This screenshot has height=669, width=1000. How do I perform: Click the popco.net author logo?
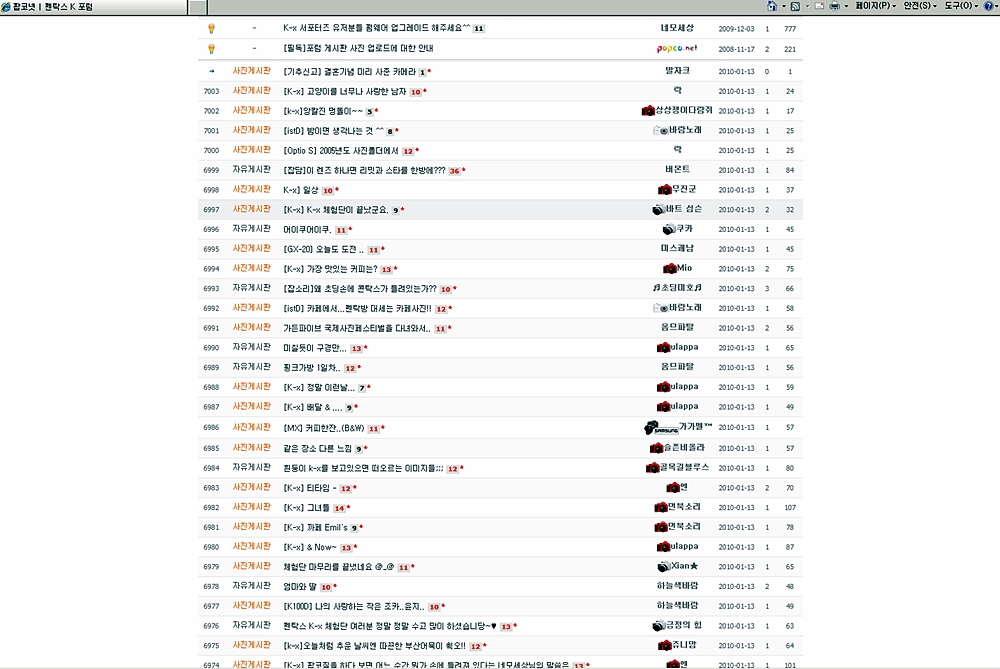[677, 48]
